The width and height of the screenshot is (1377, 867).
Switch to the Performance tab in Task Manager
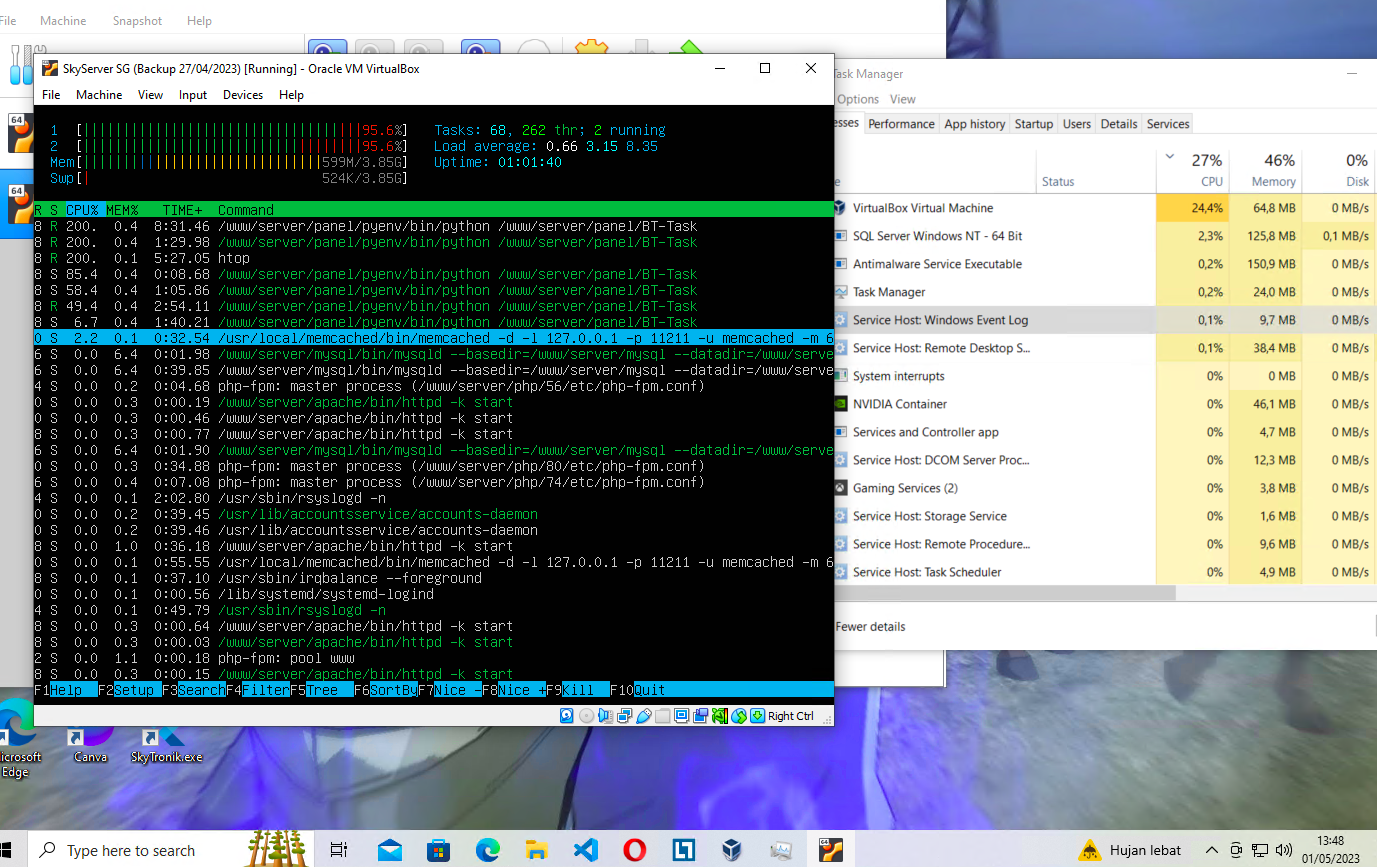click(901, 124)
